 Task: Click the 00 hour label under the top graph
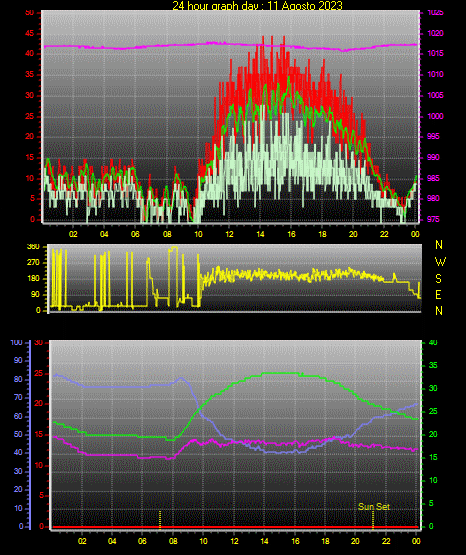coord(415,234)
